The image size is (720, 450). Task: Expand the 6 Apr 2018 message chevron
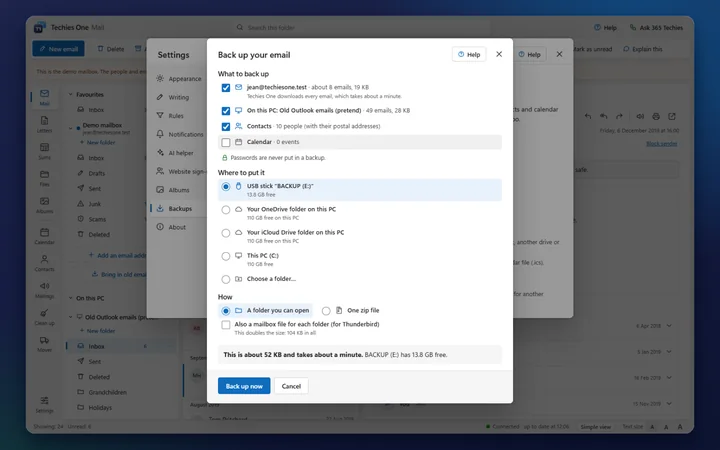(669, 326)
